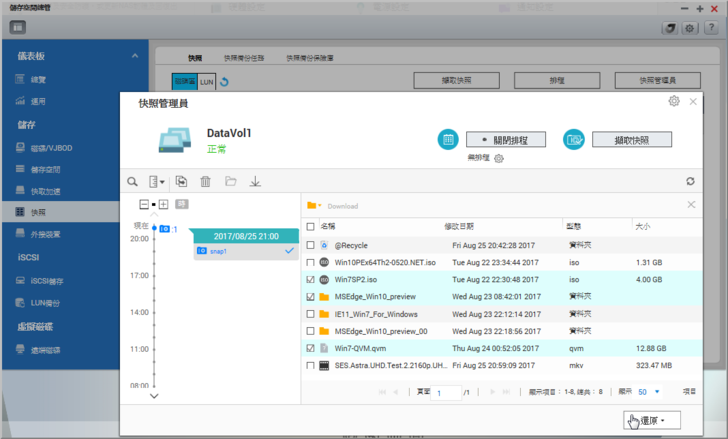Open the view mode dropdown in toolbar
The width and height of the screenshot is (728, 439).
click(156, 181)
